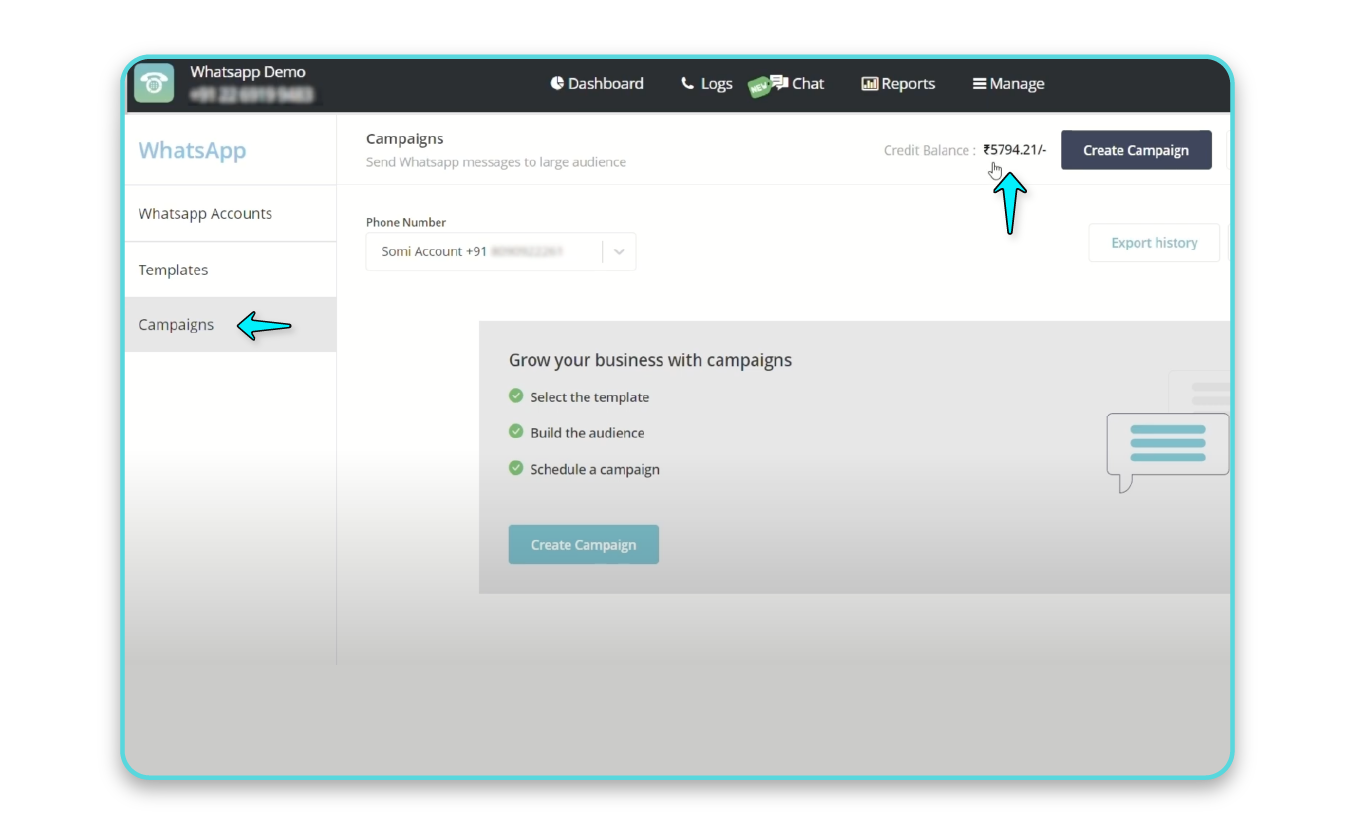Click the Export history button
1355x834 pixels.
coord(1153,242)
